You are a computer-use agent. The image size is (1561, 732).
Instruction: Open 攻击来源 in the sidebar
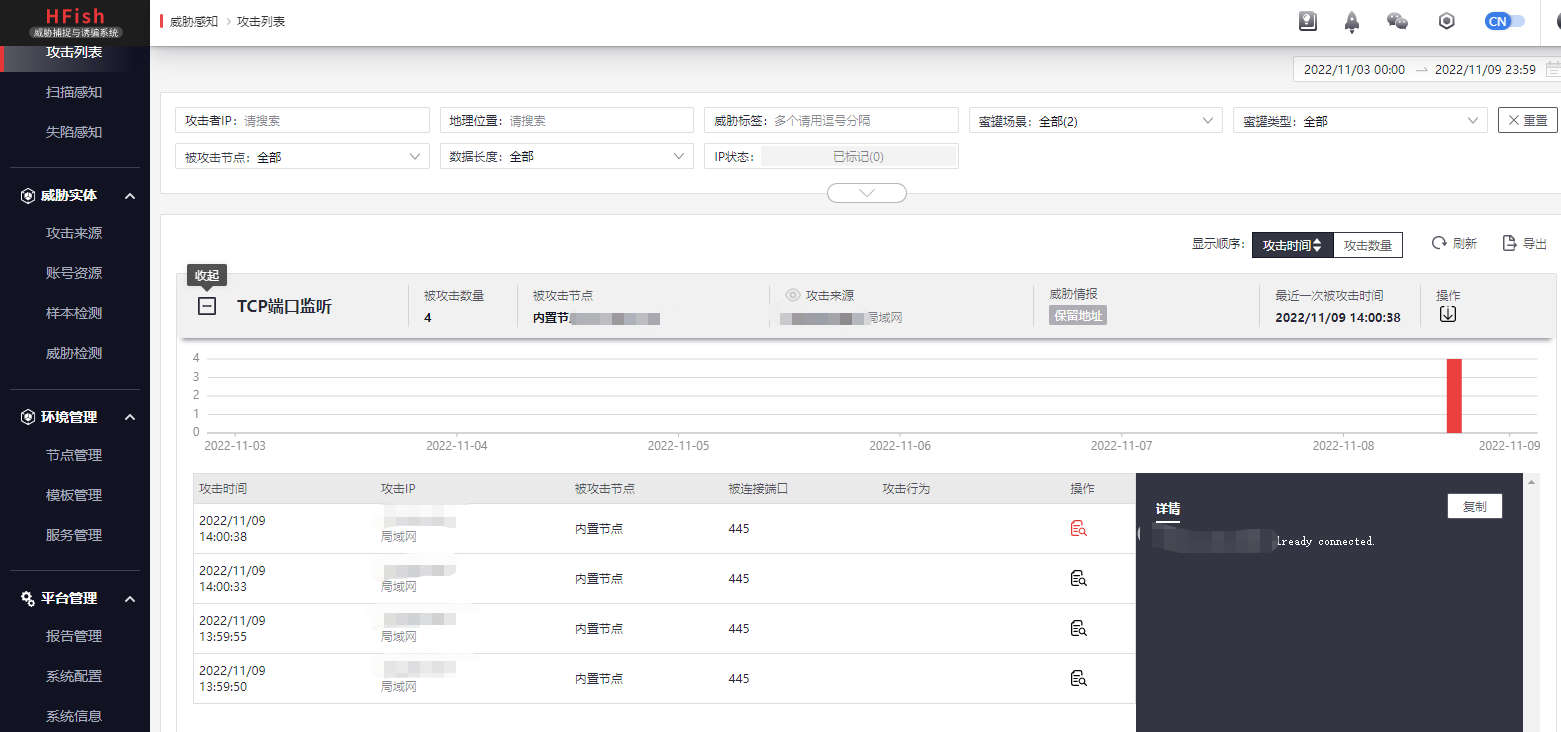[x=74, y=233]
